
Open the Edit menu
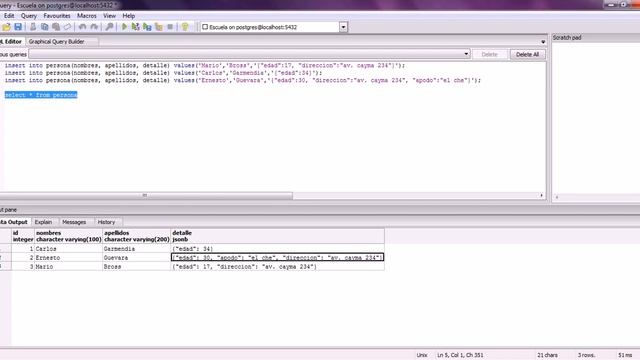coord(9,16)
